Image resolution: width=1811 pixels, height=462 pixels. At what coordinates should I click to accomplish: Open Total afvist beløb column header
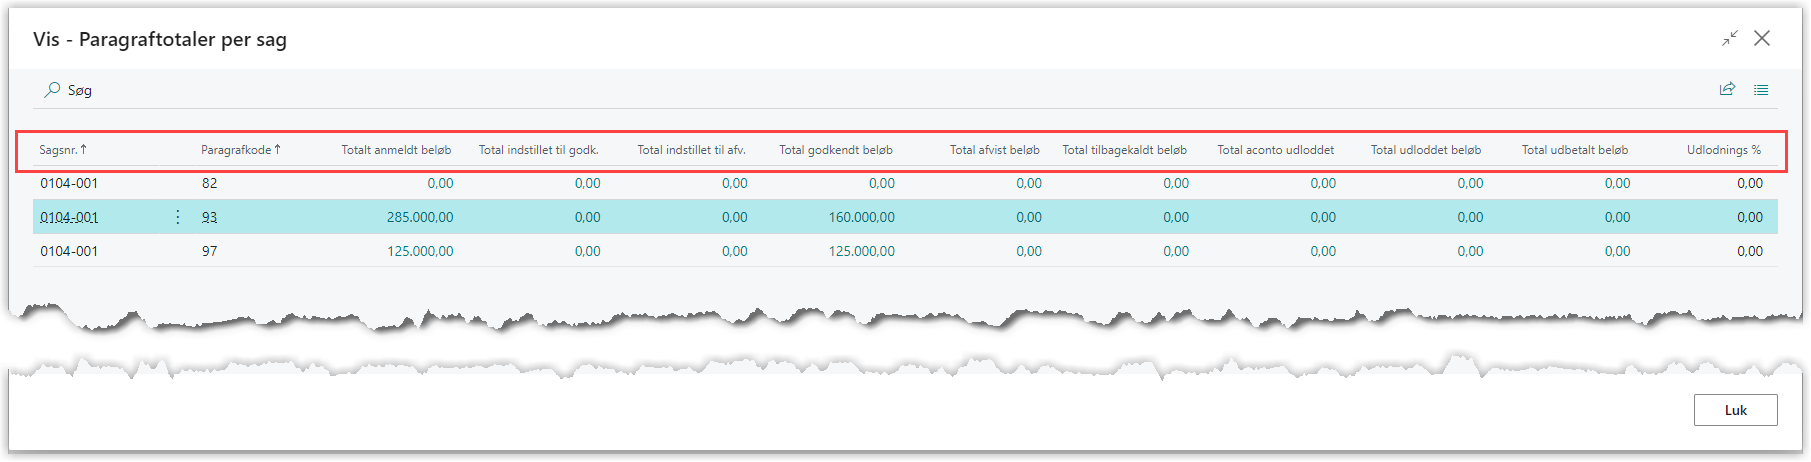995,150
